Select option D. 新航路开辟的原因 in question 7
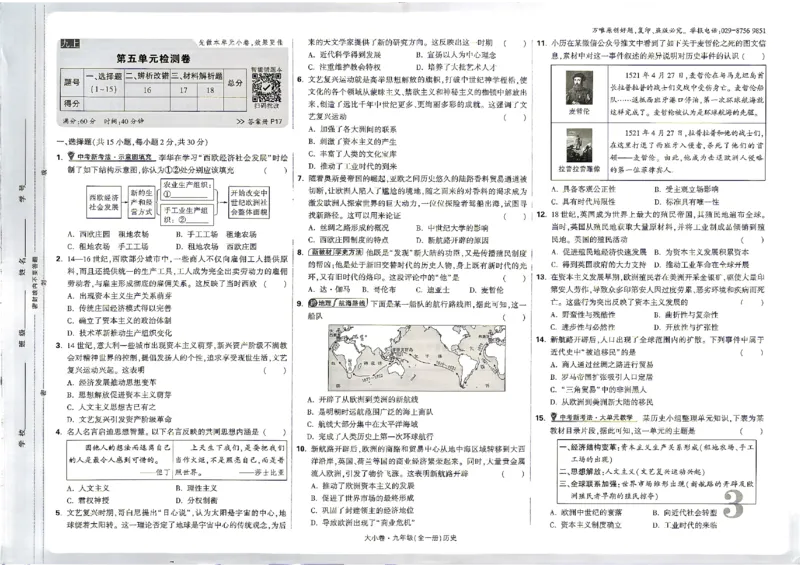Screen dimensions: 800x567 pos(452,240)
